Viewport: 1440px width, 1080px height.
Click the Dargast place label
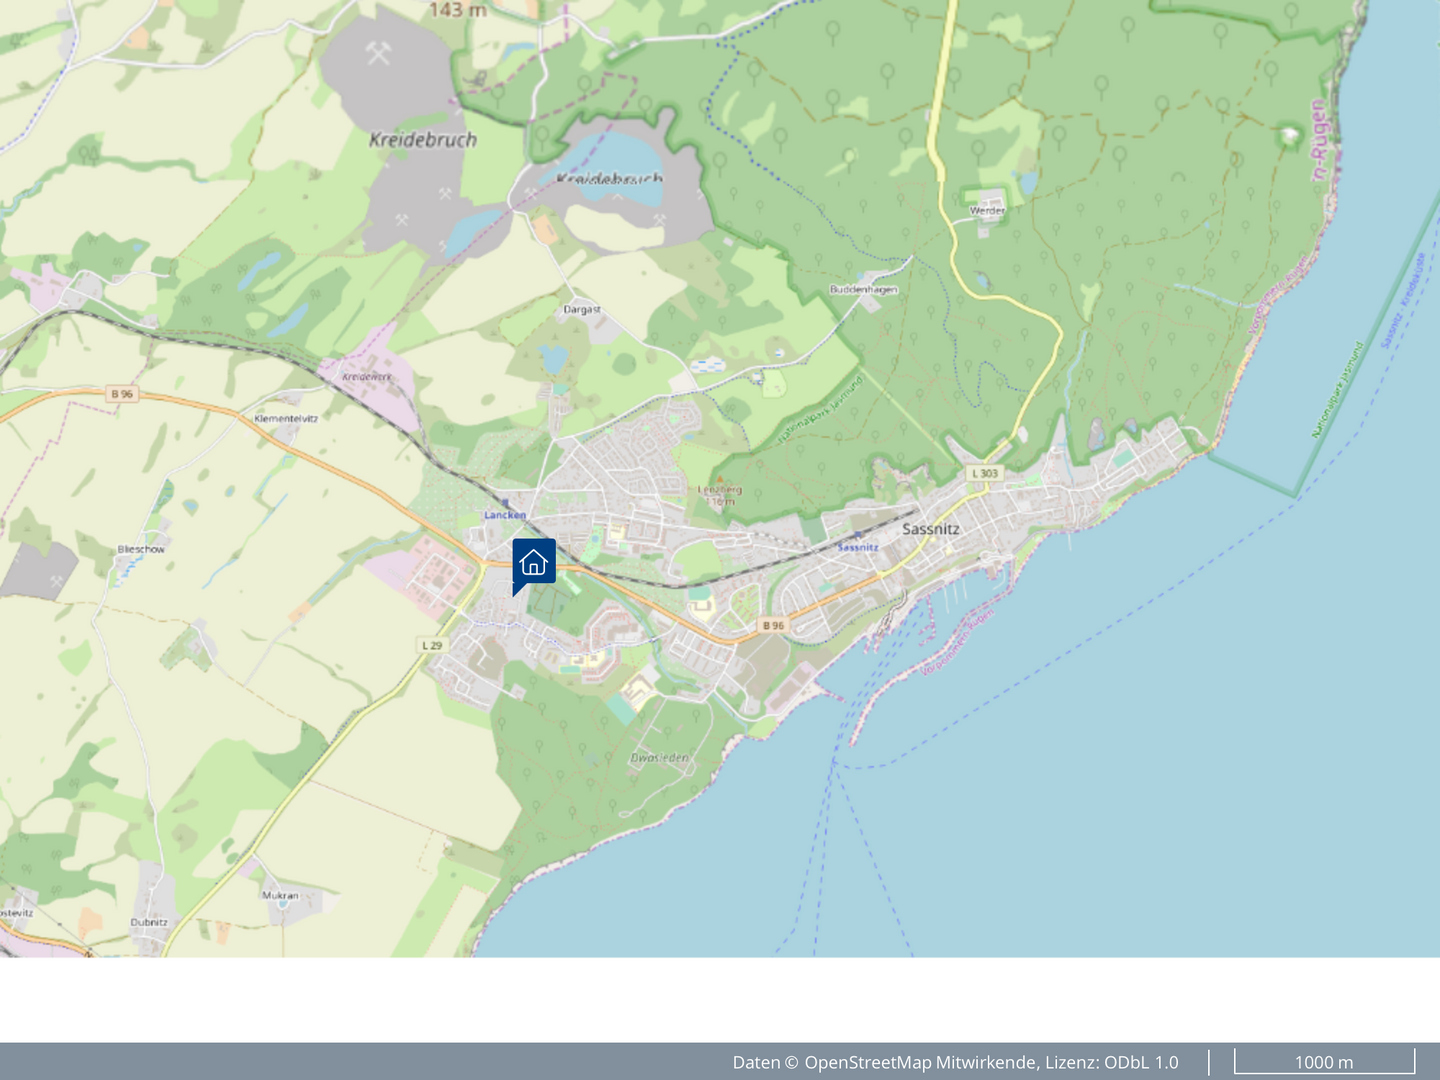pyautogui.click(x=582, y=309)
